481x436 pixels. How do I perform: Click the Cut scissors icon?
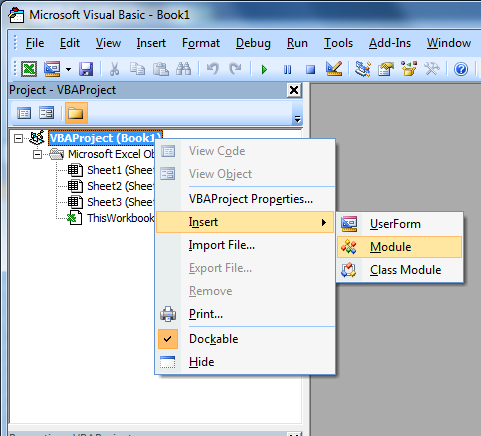(114, 69)
